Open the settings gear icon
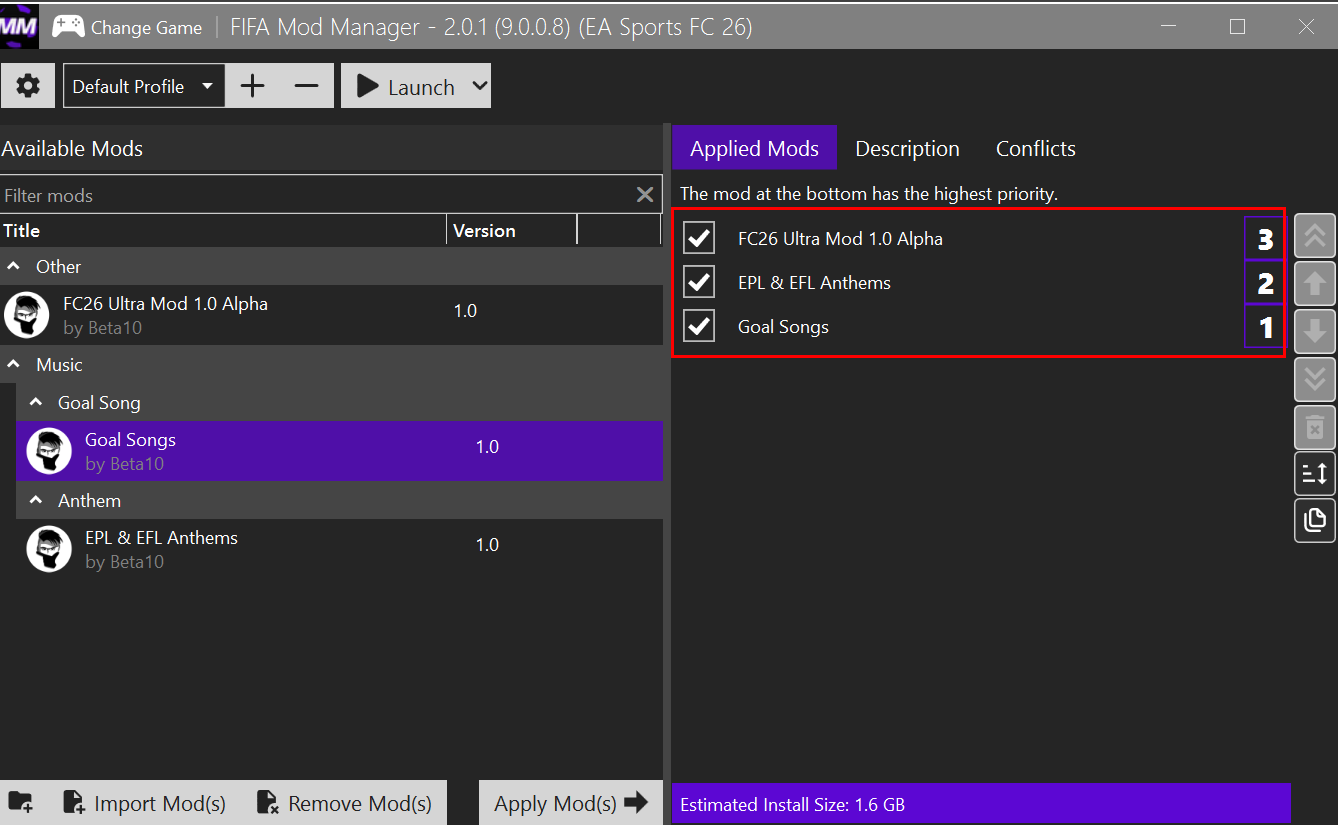The image size is (1338, 825). coord(28,86)
